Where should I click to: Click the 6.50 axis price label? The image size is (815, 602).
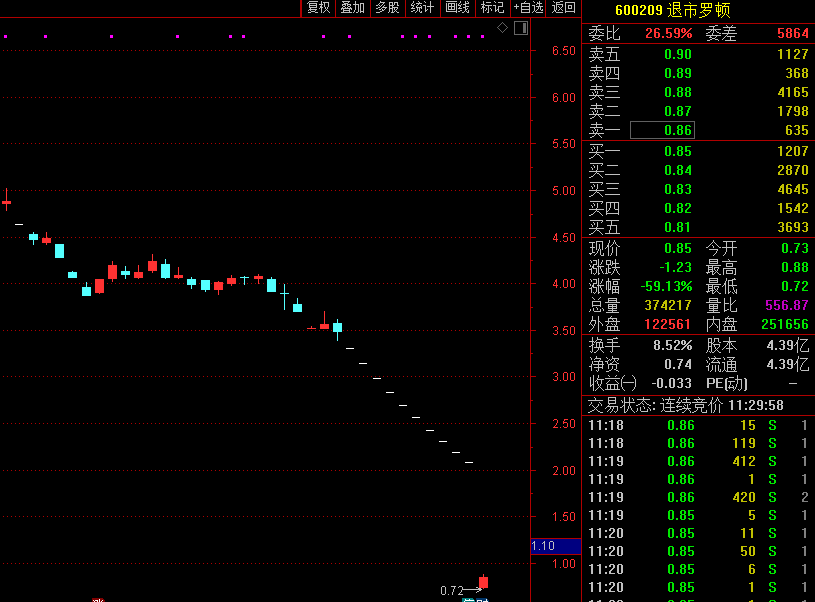click(x=564, y=51)
